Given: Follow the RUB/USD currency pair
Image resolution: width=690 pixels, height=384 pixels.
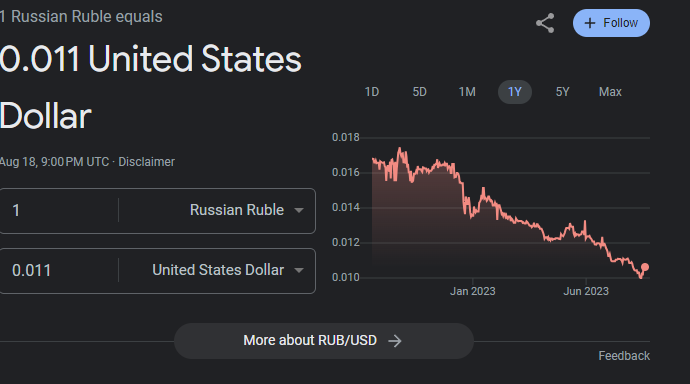Looking at the screenshot, I should 611,23.
